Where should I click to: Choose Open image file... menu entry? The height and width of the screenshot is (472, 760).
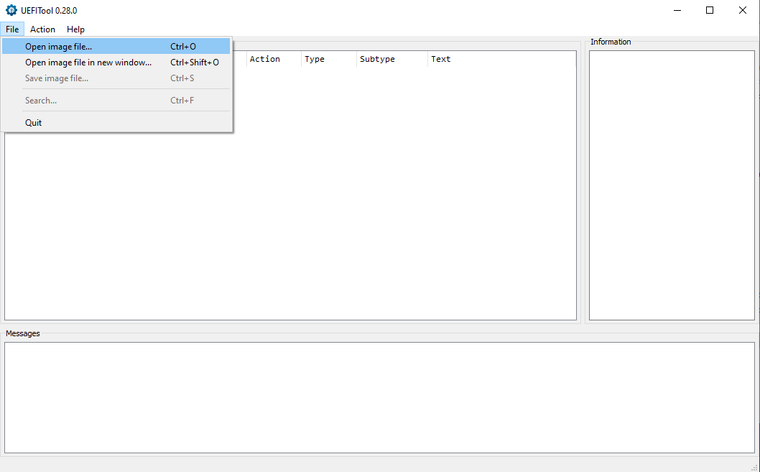[x=116, y=47]
